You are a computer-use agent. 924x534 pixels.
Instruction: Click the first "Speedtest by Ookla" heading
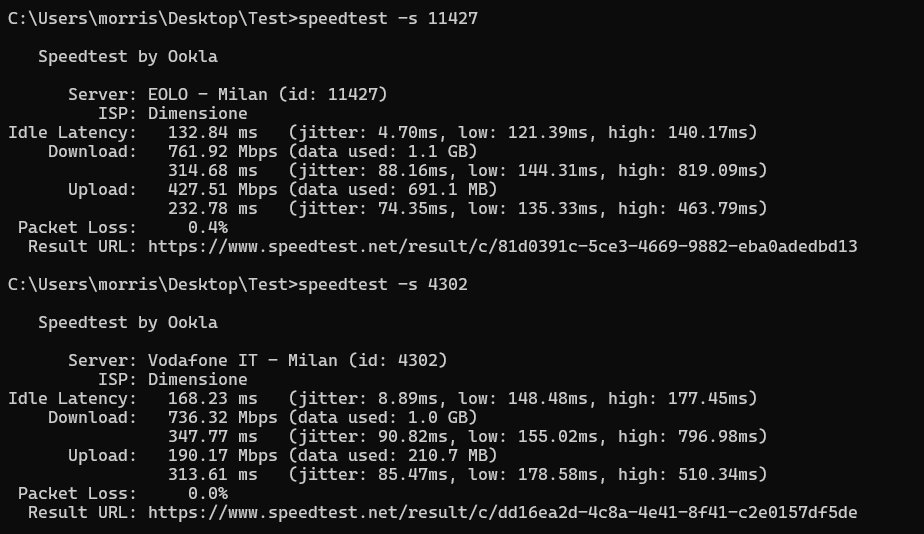click(x=127, y=57)
